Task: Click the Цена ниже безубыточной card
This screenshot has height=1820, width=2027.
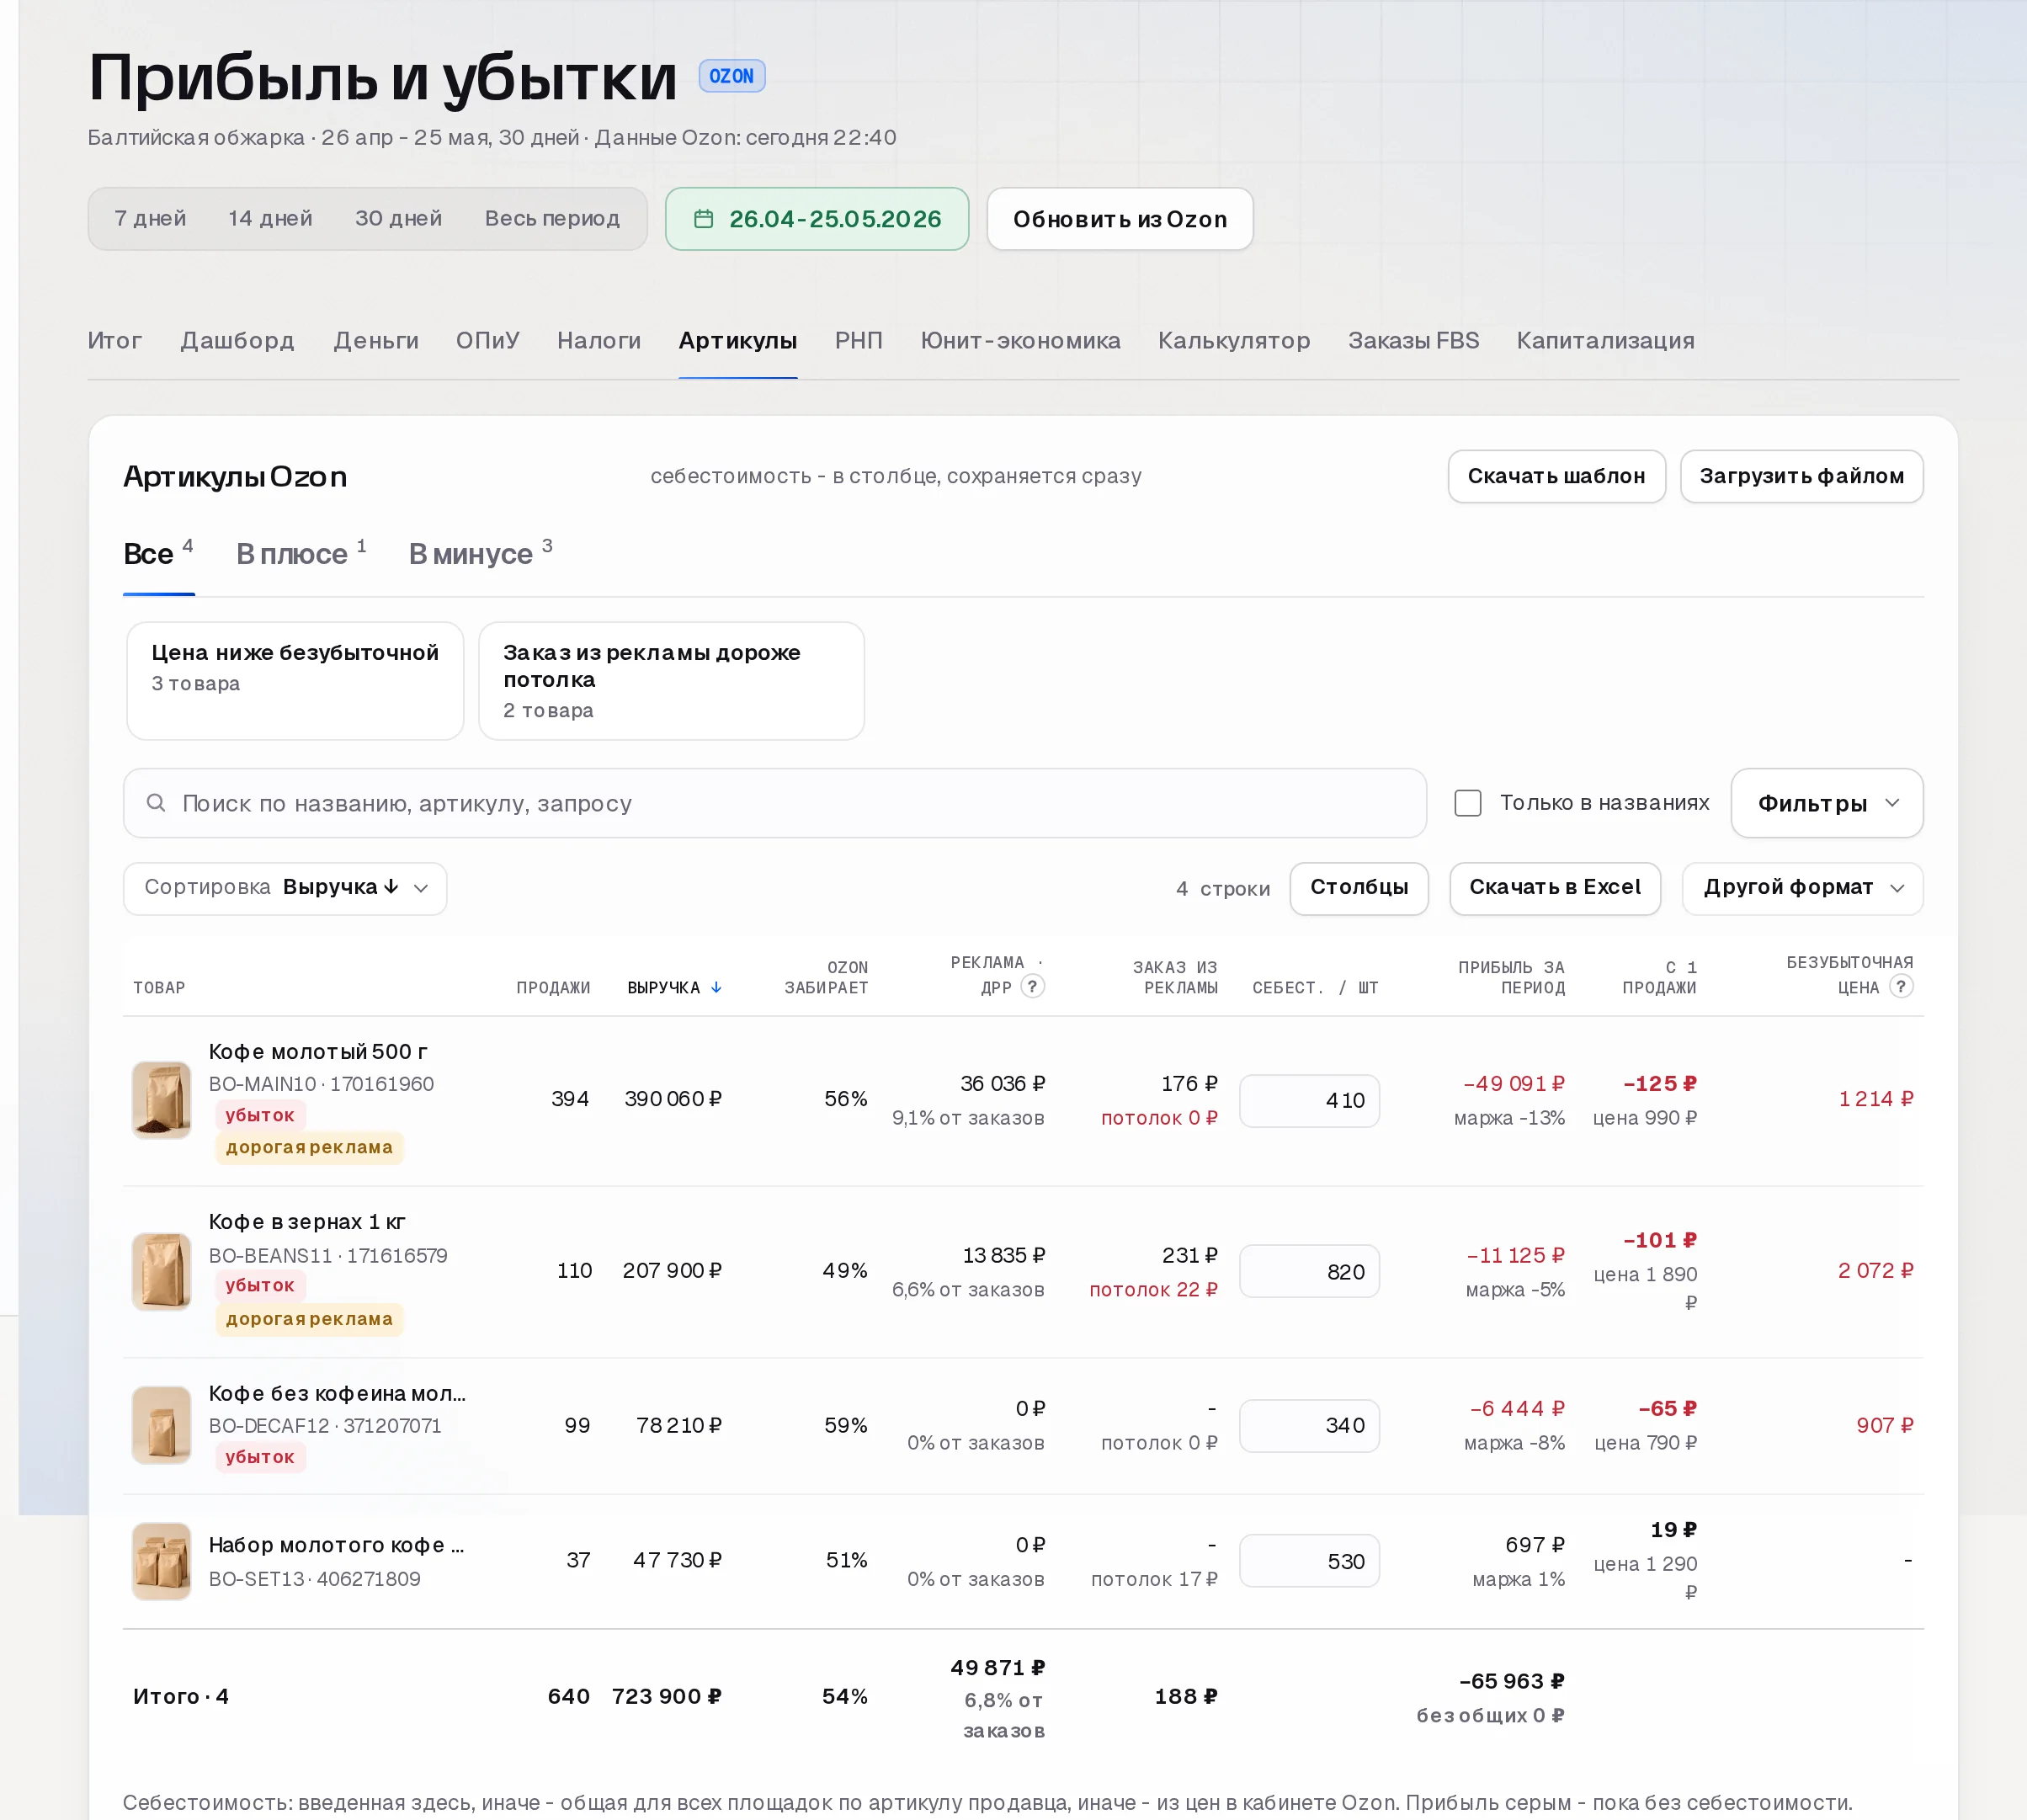Action: (x=295, y=681)
